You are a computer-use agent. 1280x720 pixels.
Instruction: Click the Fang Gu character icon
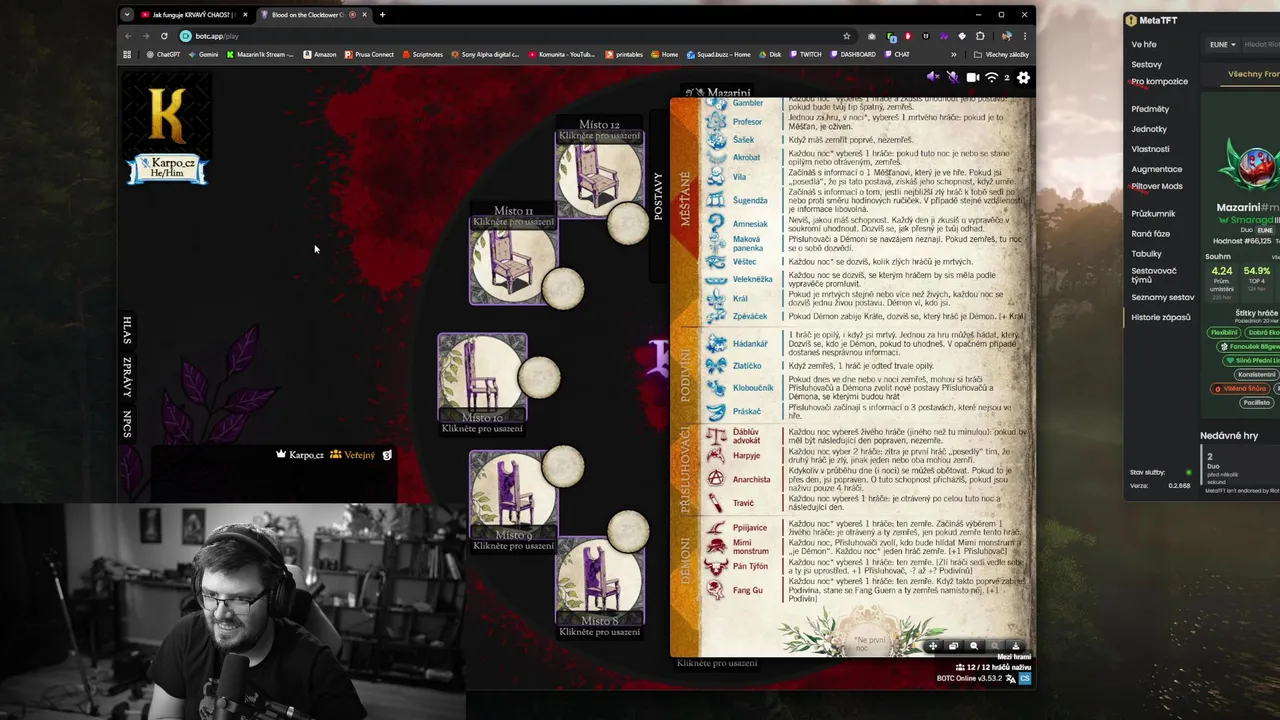(716, 590)
